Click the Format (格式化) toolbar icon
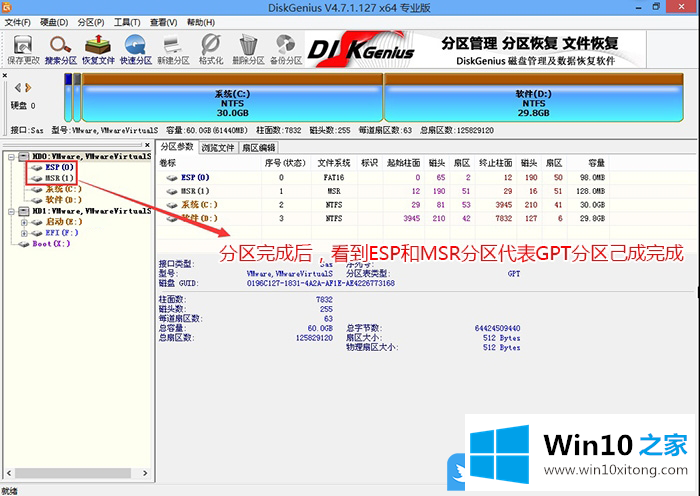This screenshot has height=496, width=700. [211, 49]
